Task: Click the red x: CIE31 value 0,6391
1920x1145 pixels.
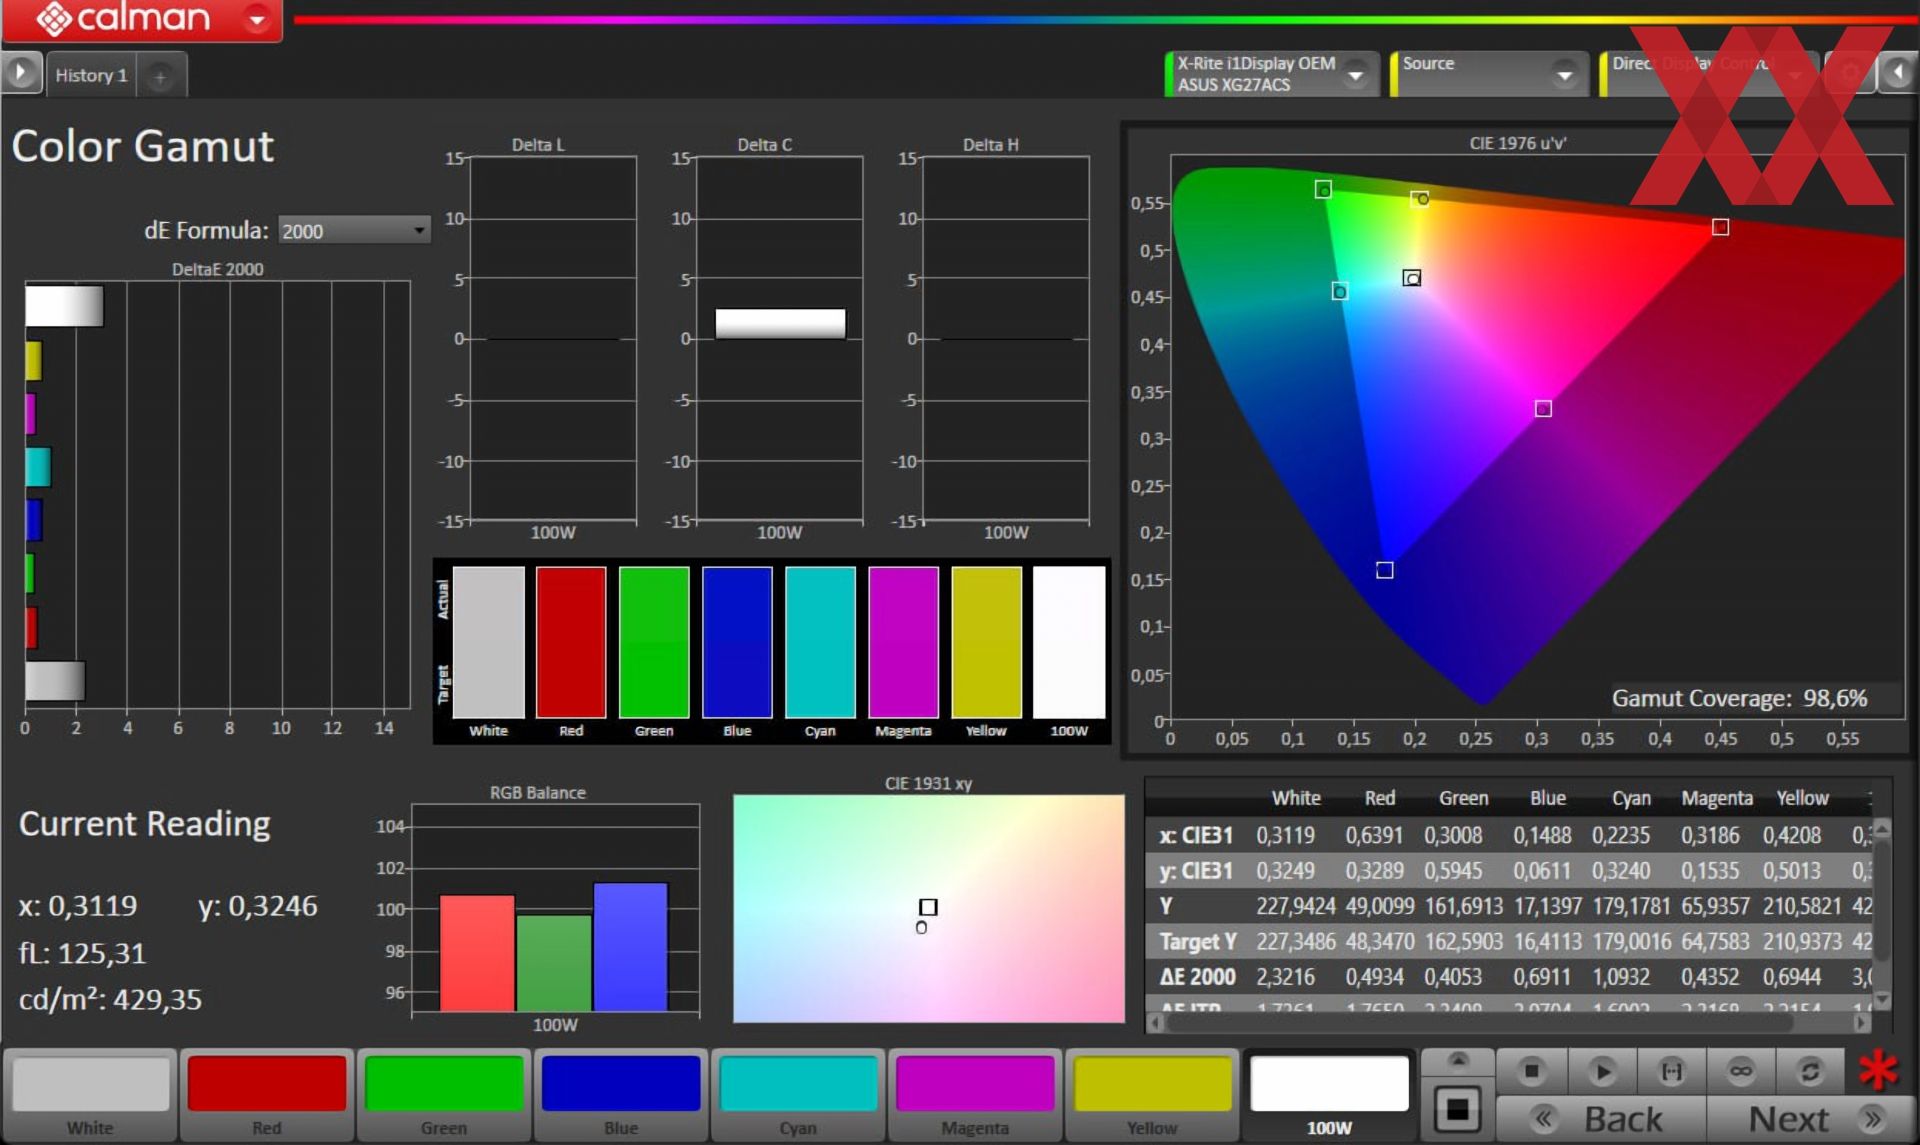Action: point(1374,835)
